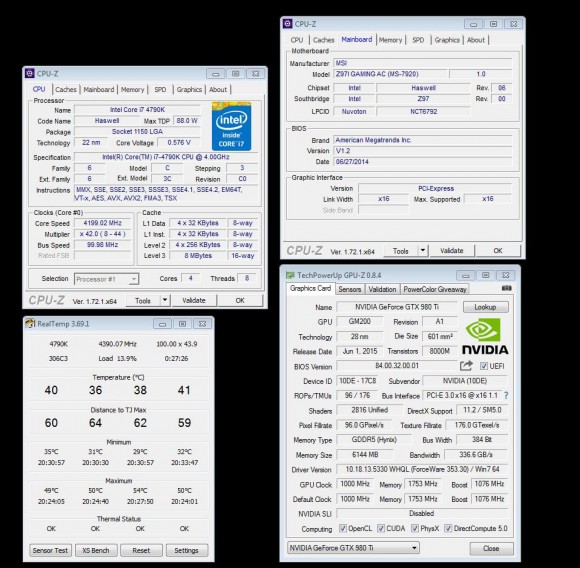Click the RealTemp load value 13.9%

[x=127, y=358]
